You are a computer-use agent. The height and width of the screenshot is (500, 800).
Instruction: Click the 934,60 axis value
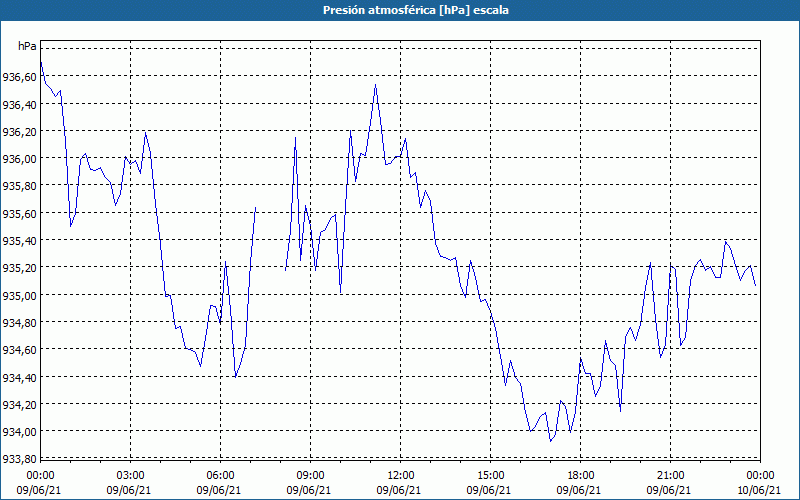tap(19, 350)
